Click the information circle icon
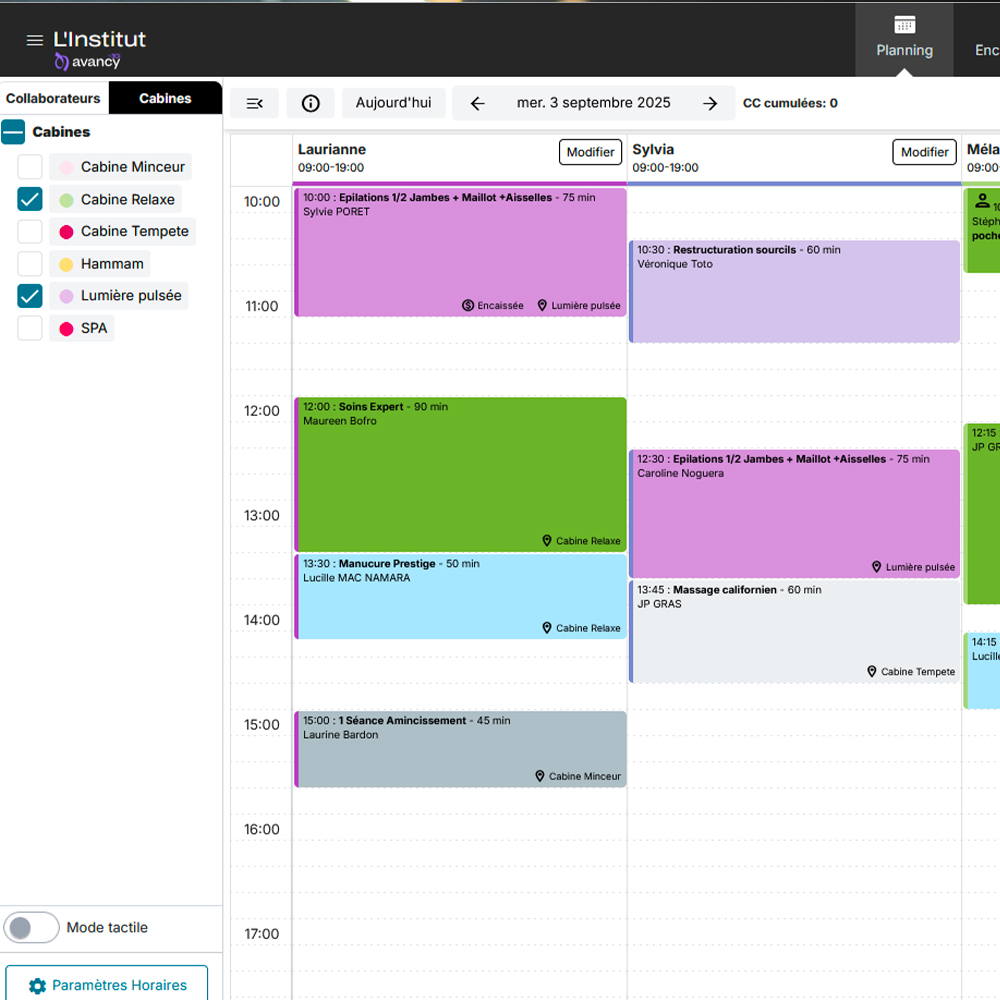This screenshot has height=1000, width=1000. point(310,103)
